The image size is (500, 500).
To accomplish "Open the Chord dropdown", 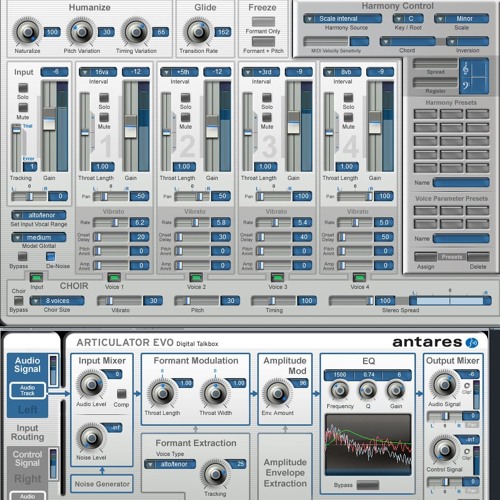I will pyautogui.click(x=408, y=42).
